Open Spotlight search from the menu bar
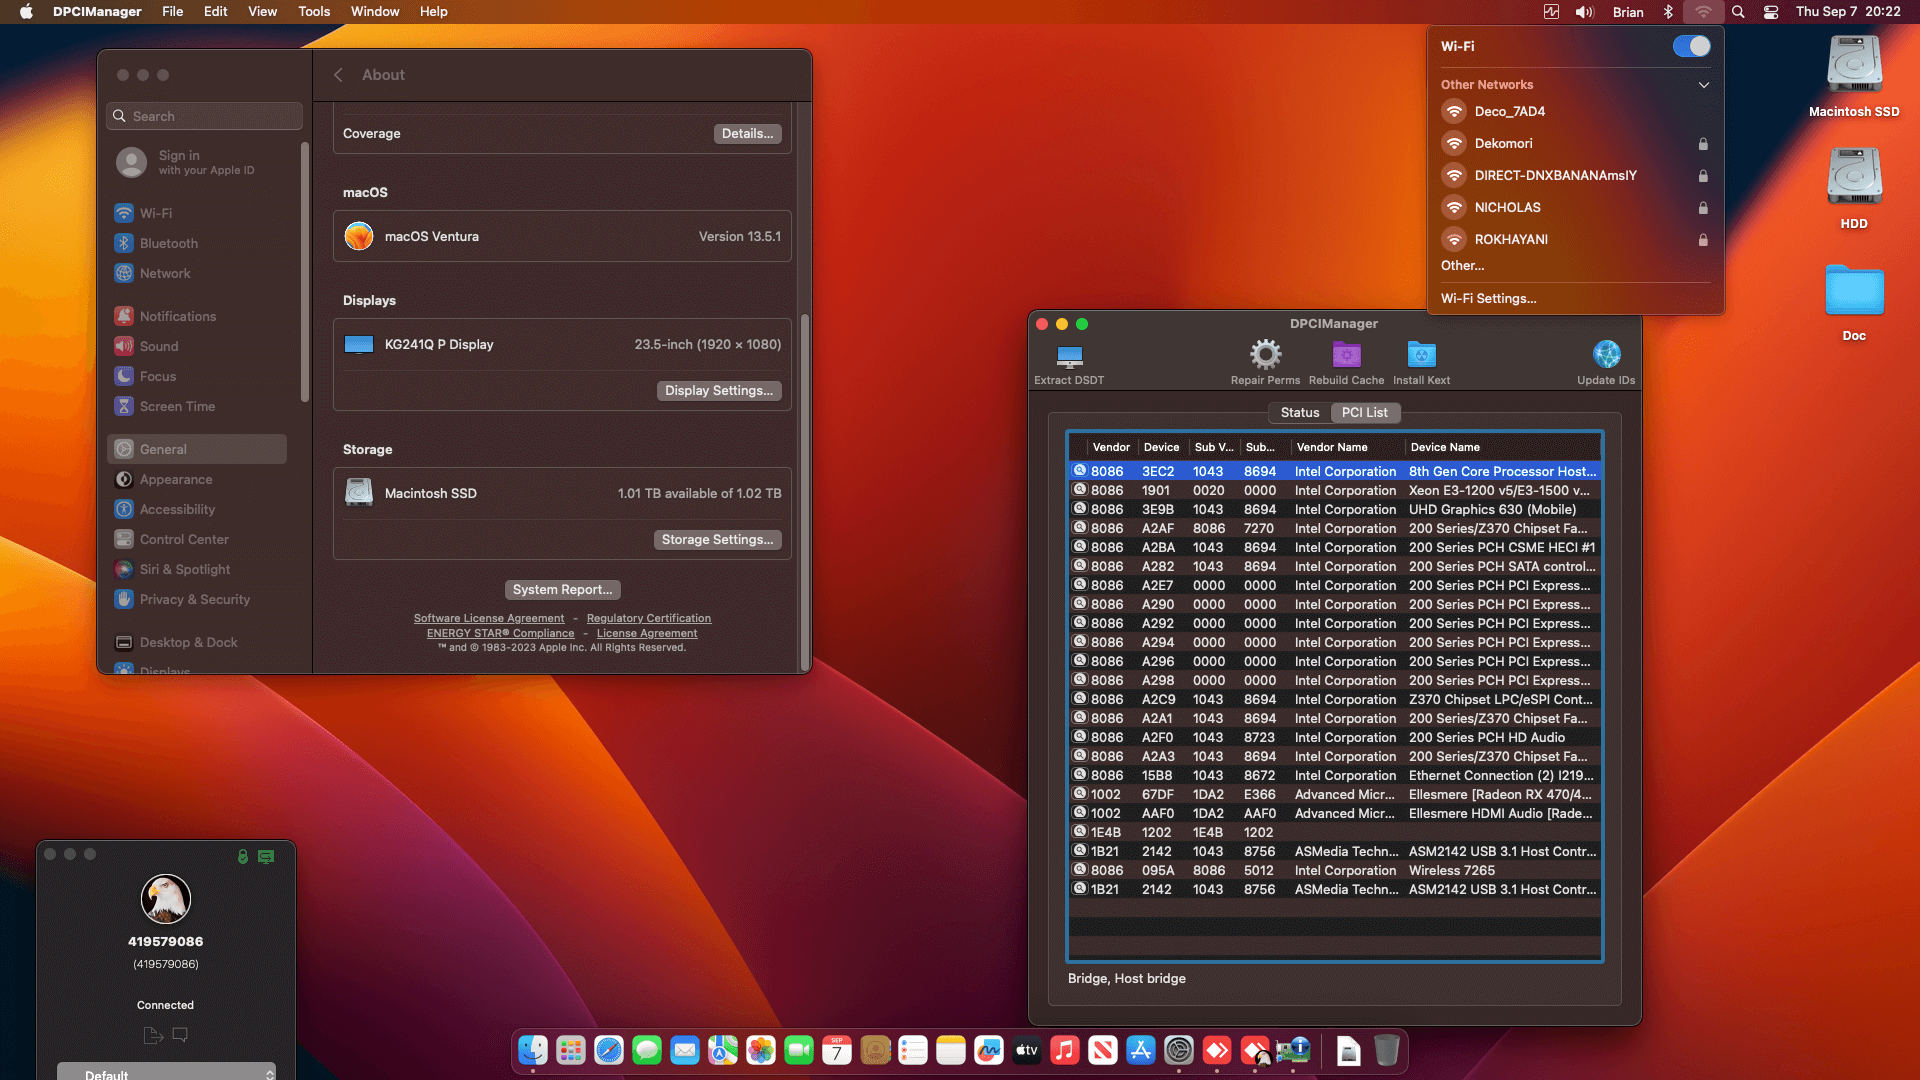This screenshot has width=1920, height=1080. pyautogui.click(x=1738, y=12)
